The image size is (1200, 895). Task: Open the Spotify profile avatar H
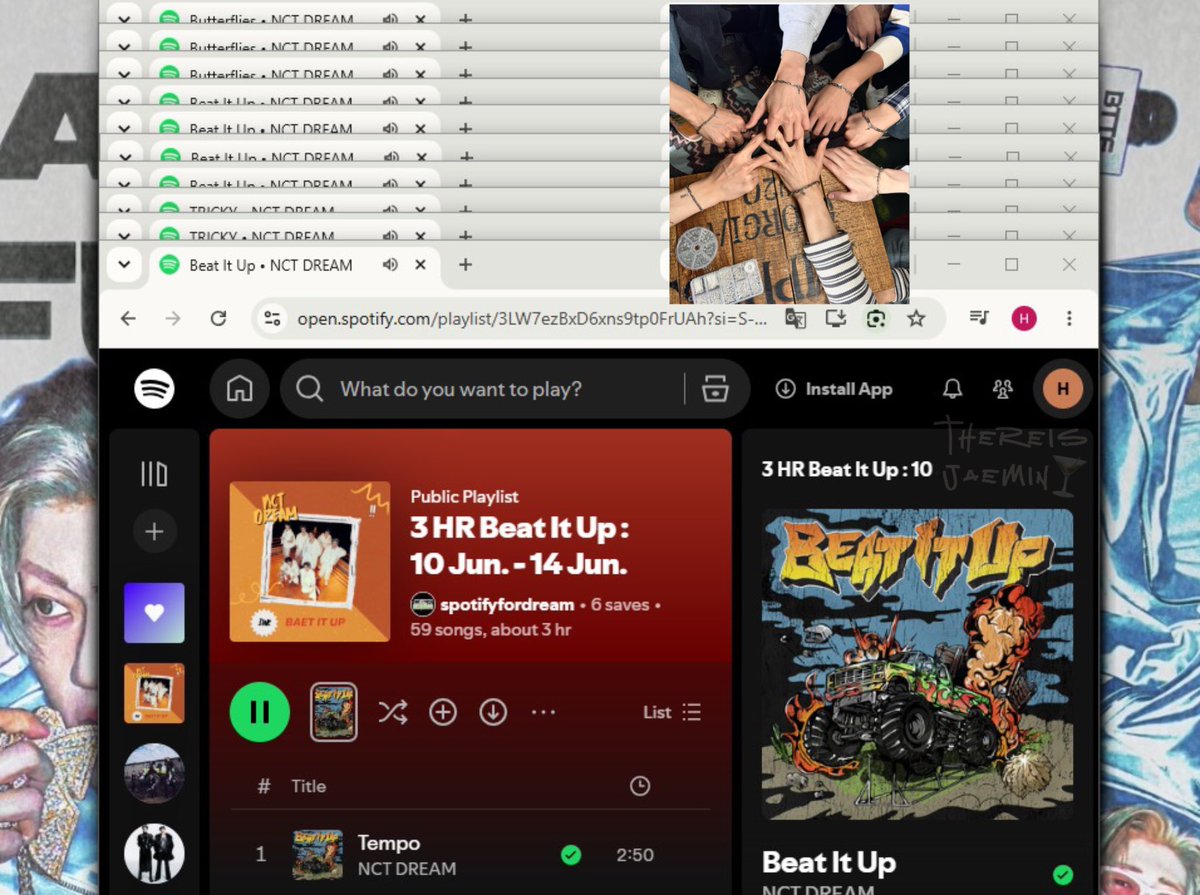pos(1063,389)
